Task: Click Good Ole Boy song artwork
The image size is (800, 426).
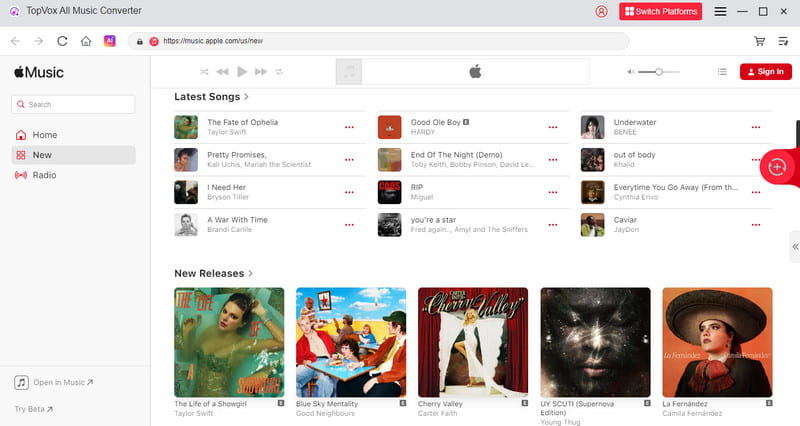Action: point(389,127)
